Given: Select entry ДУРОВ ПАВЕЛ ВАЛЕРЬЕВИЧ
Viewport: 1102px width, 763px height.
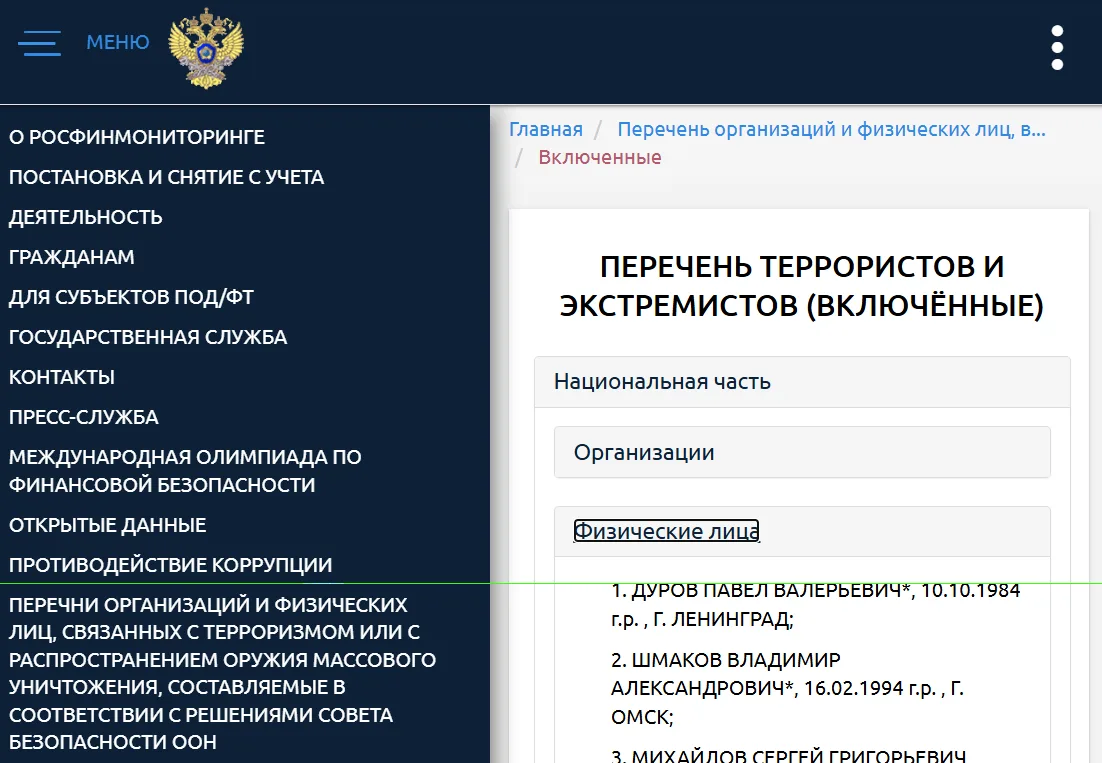Looking at the screenshot, I should coord(815,604).
